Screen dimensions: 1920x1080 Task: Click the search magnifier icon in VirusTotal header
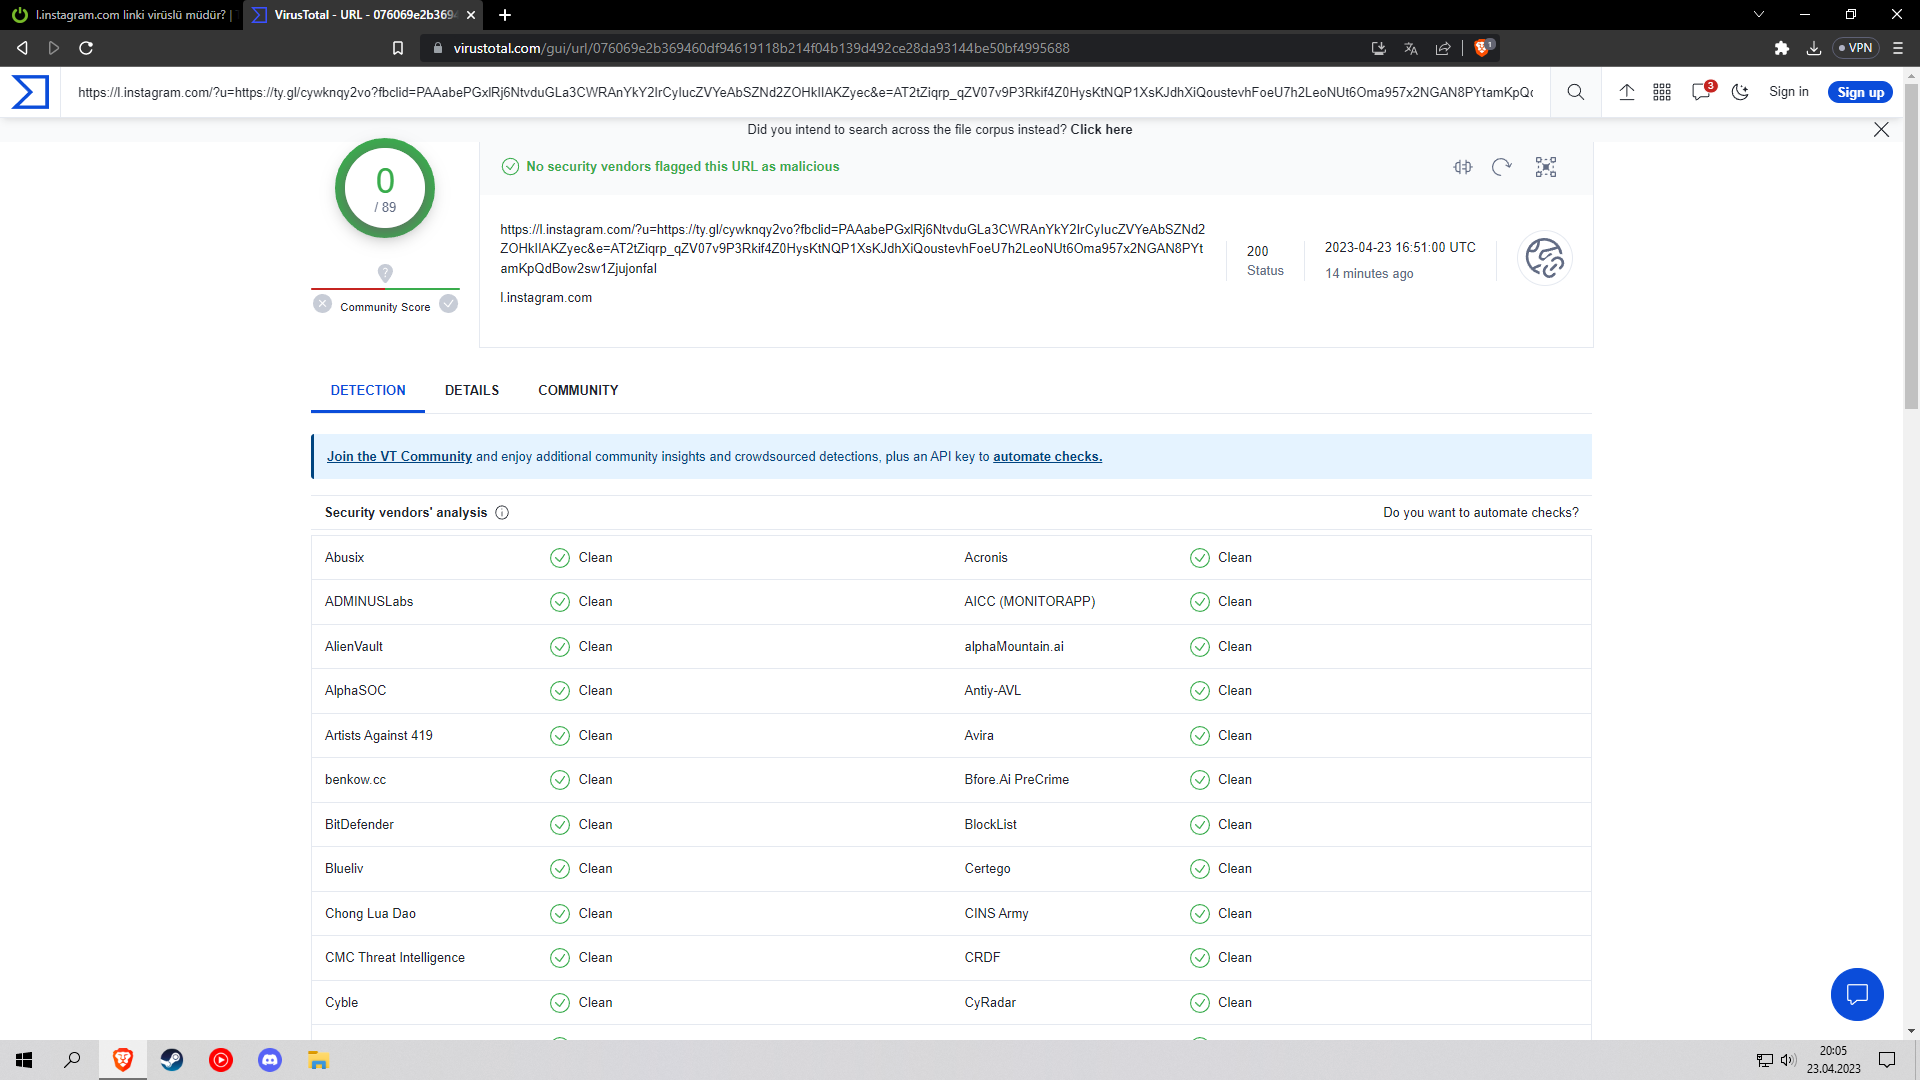[1575, 92]
